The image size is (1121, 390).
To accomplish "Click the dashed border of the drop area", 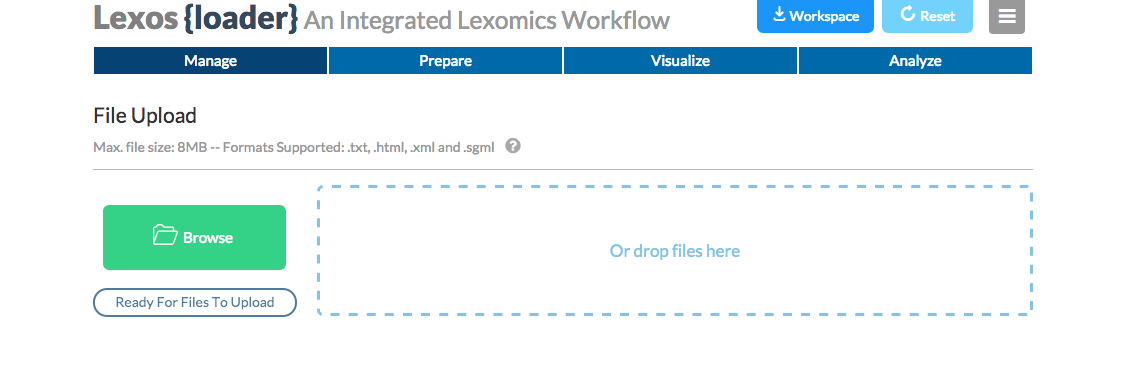I will pyautogui.click(x=675, y=187).
